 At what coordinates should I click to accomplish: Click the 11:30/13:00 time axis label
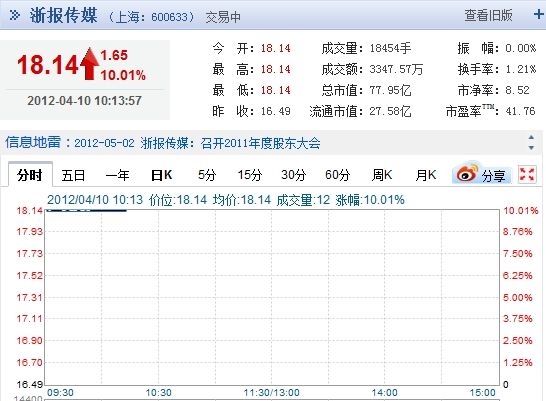(272, 393)
